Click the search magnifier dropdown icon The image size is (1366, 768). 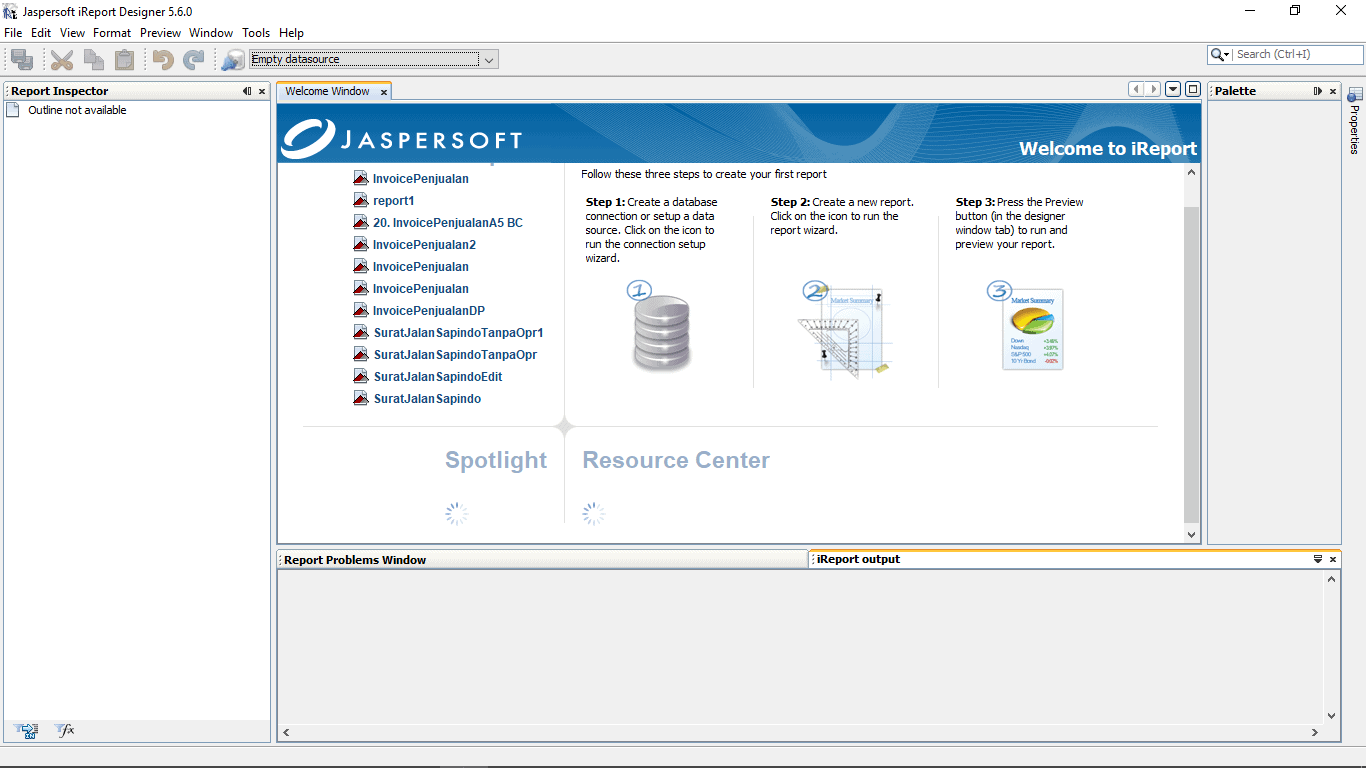tap(1220, 55)
